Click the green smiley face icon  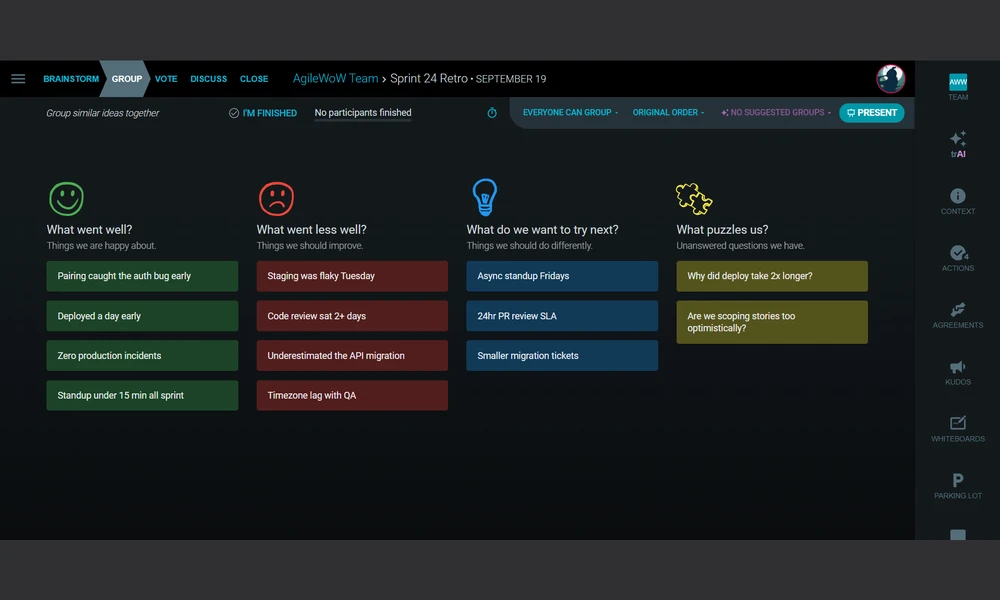[x=66, y=198]
